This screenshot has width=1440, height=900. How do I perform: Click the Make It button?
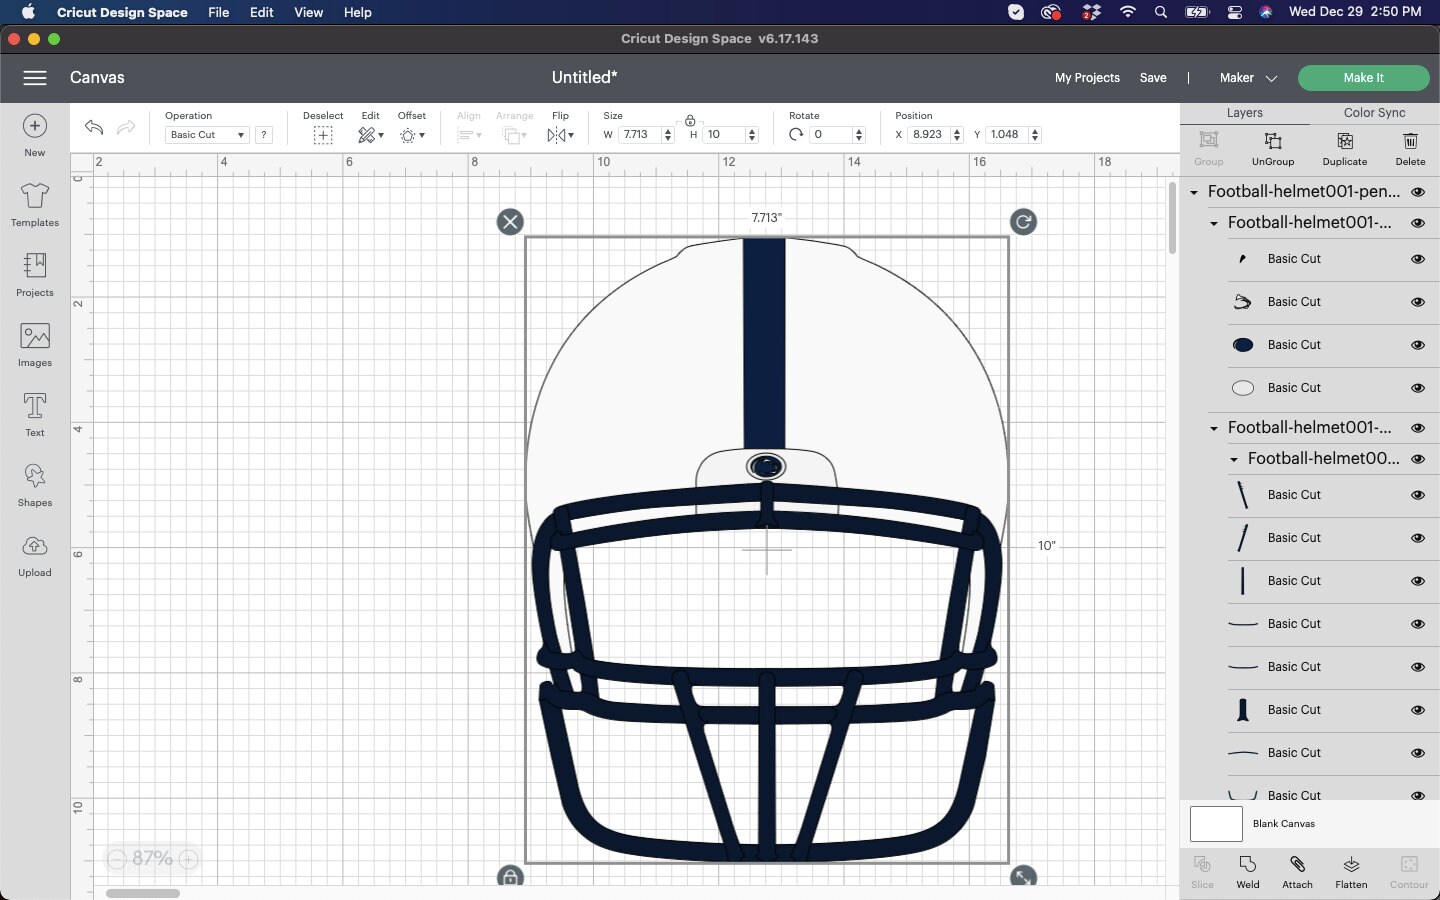click(x=1363, y=78)
